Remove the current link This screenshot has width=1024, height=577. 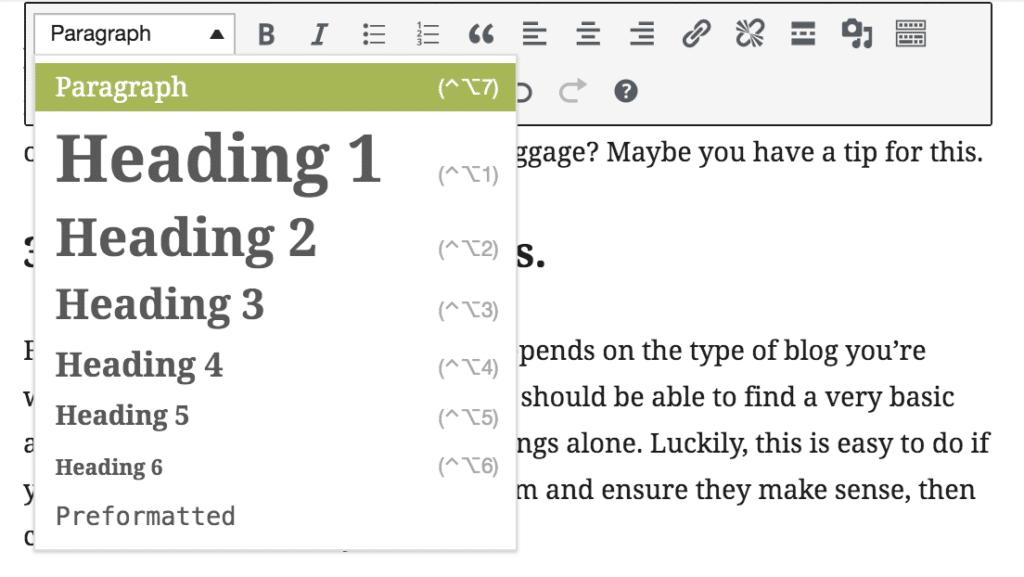pos(749,33)
